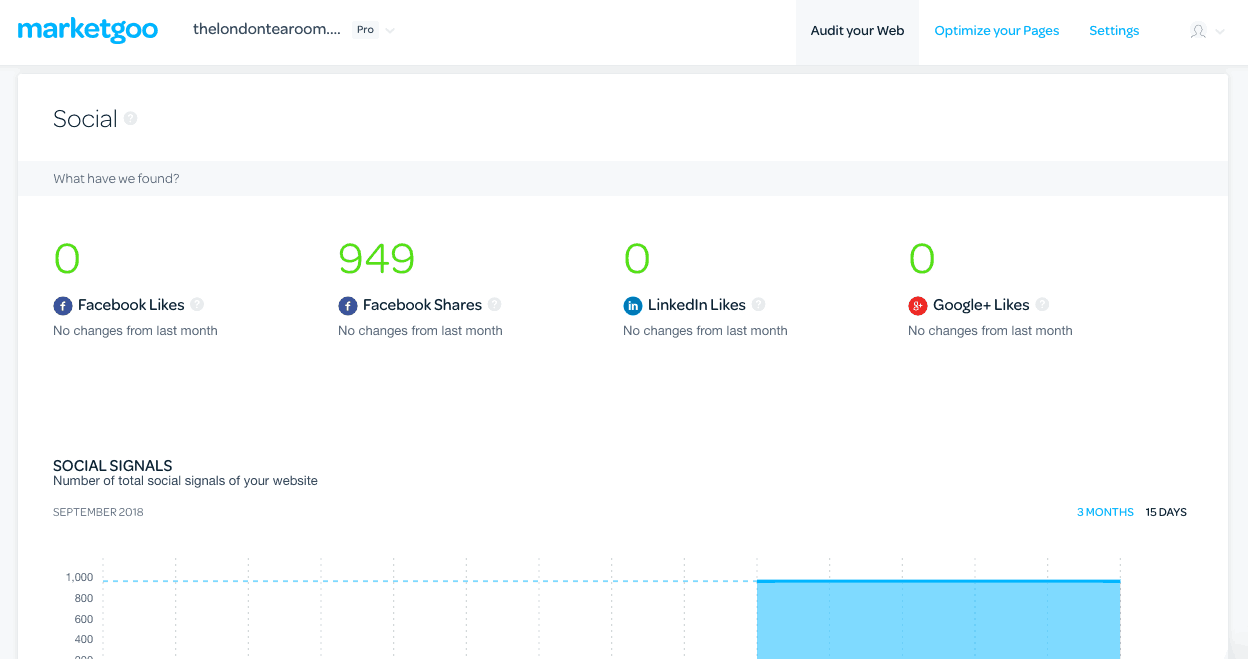
Task: Click the SEPTEMBER 2018 chart label
Action: (98, 512)
